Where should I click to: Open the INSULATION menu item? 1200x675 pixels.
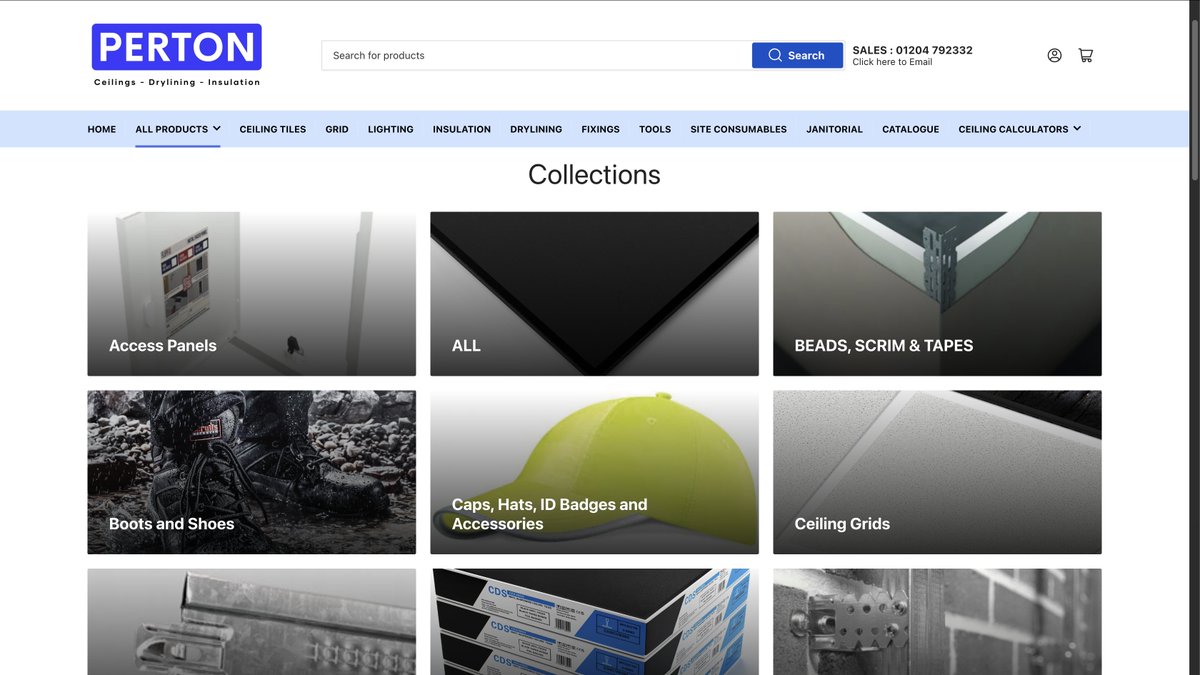pyautogui.click(x=462, y=129)
